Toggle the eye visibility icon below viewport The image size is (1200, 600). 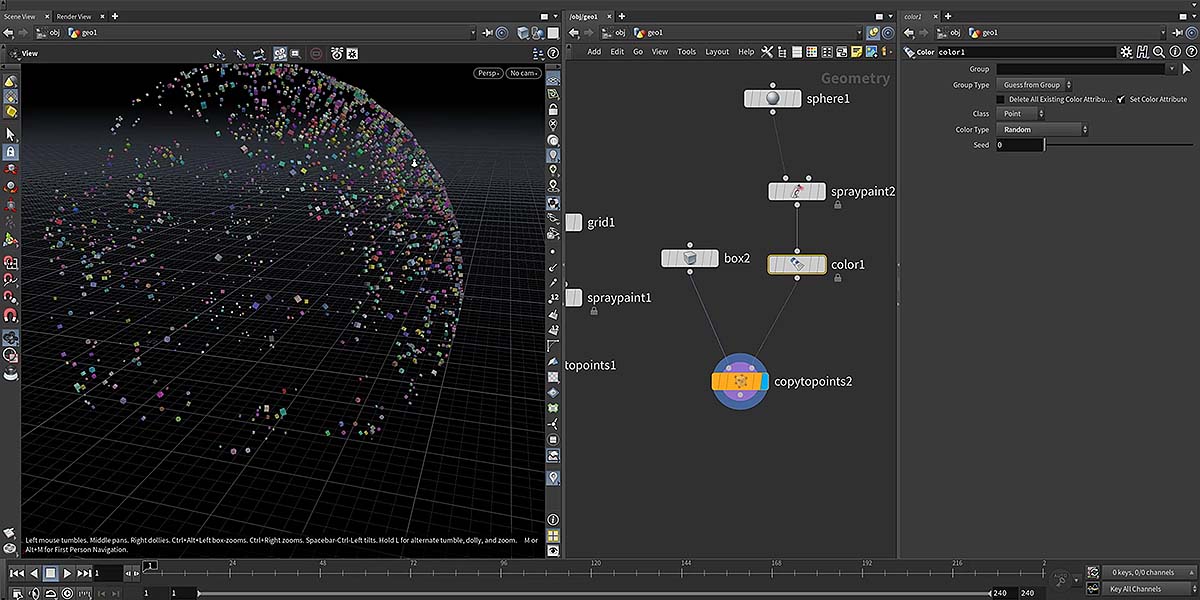[554, 549]
